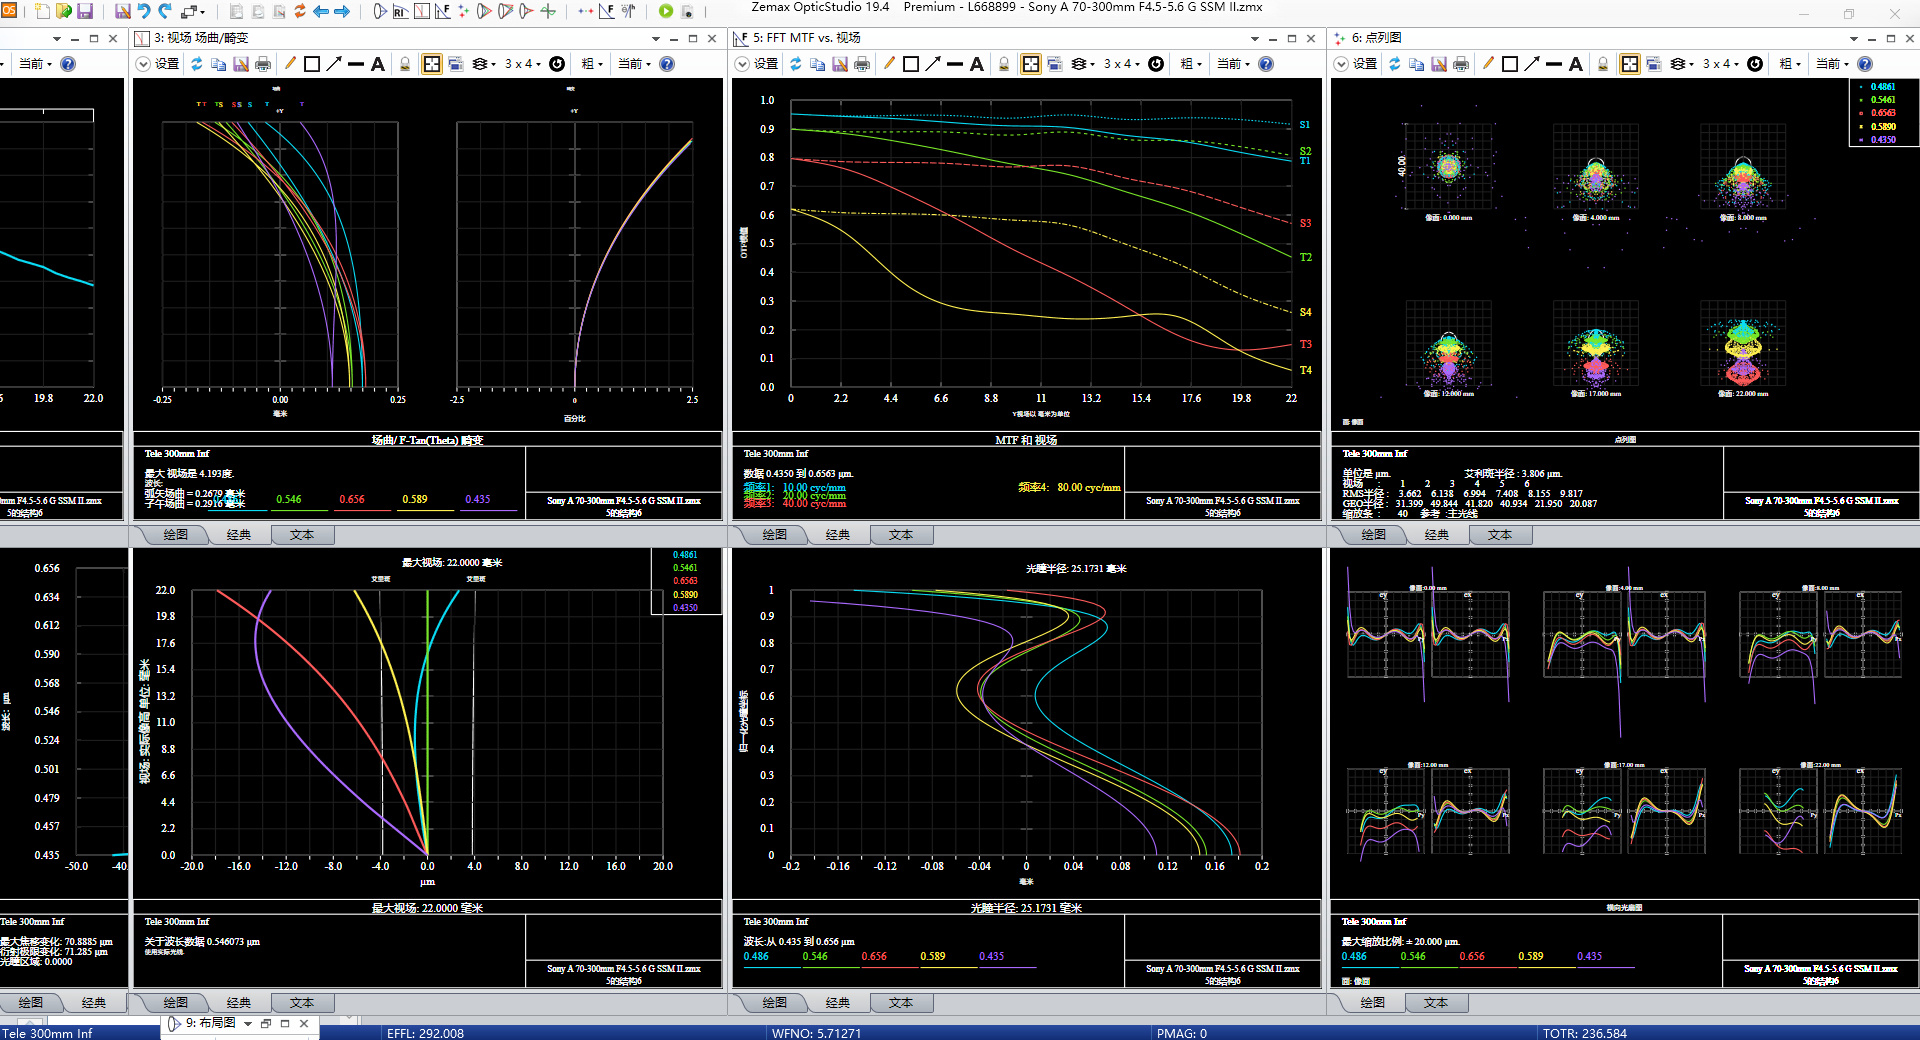Select arrow annotation tool in FFT MTF window

pos(933,64)
